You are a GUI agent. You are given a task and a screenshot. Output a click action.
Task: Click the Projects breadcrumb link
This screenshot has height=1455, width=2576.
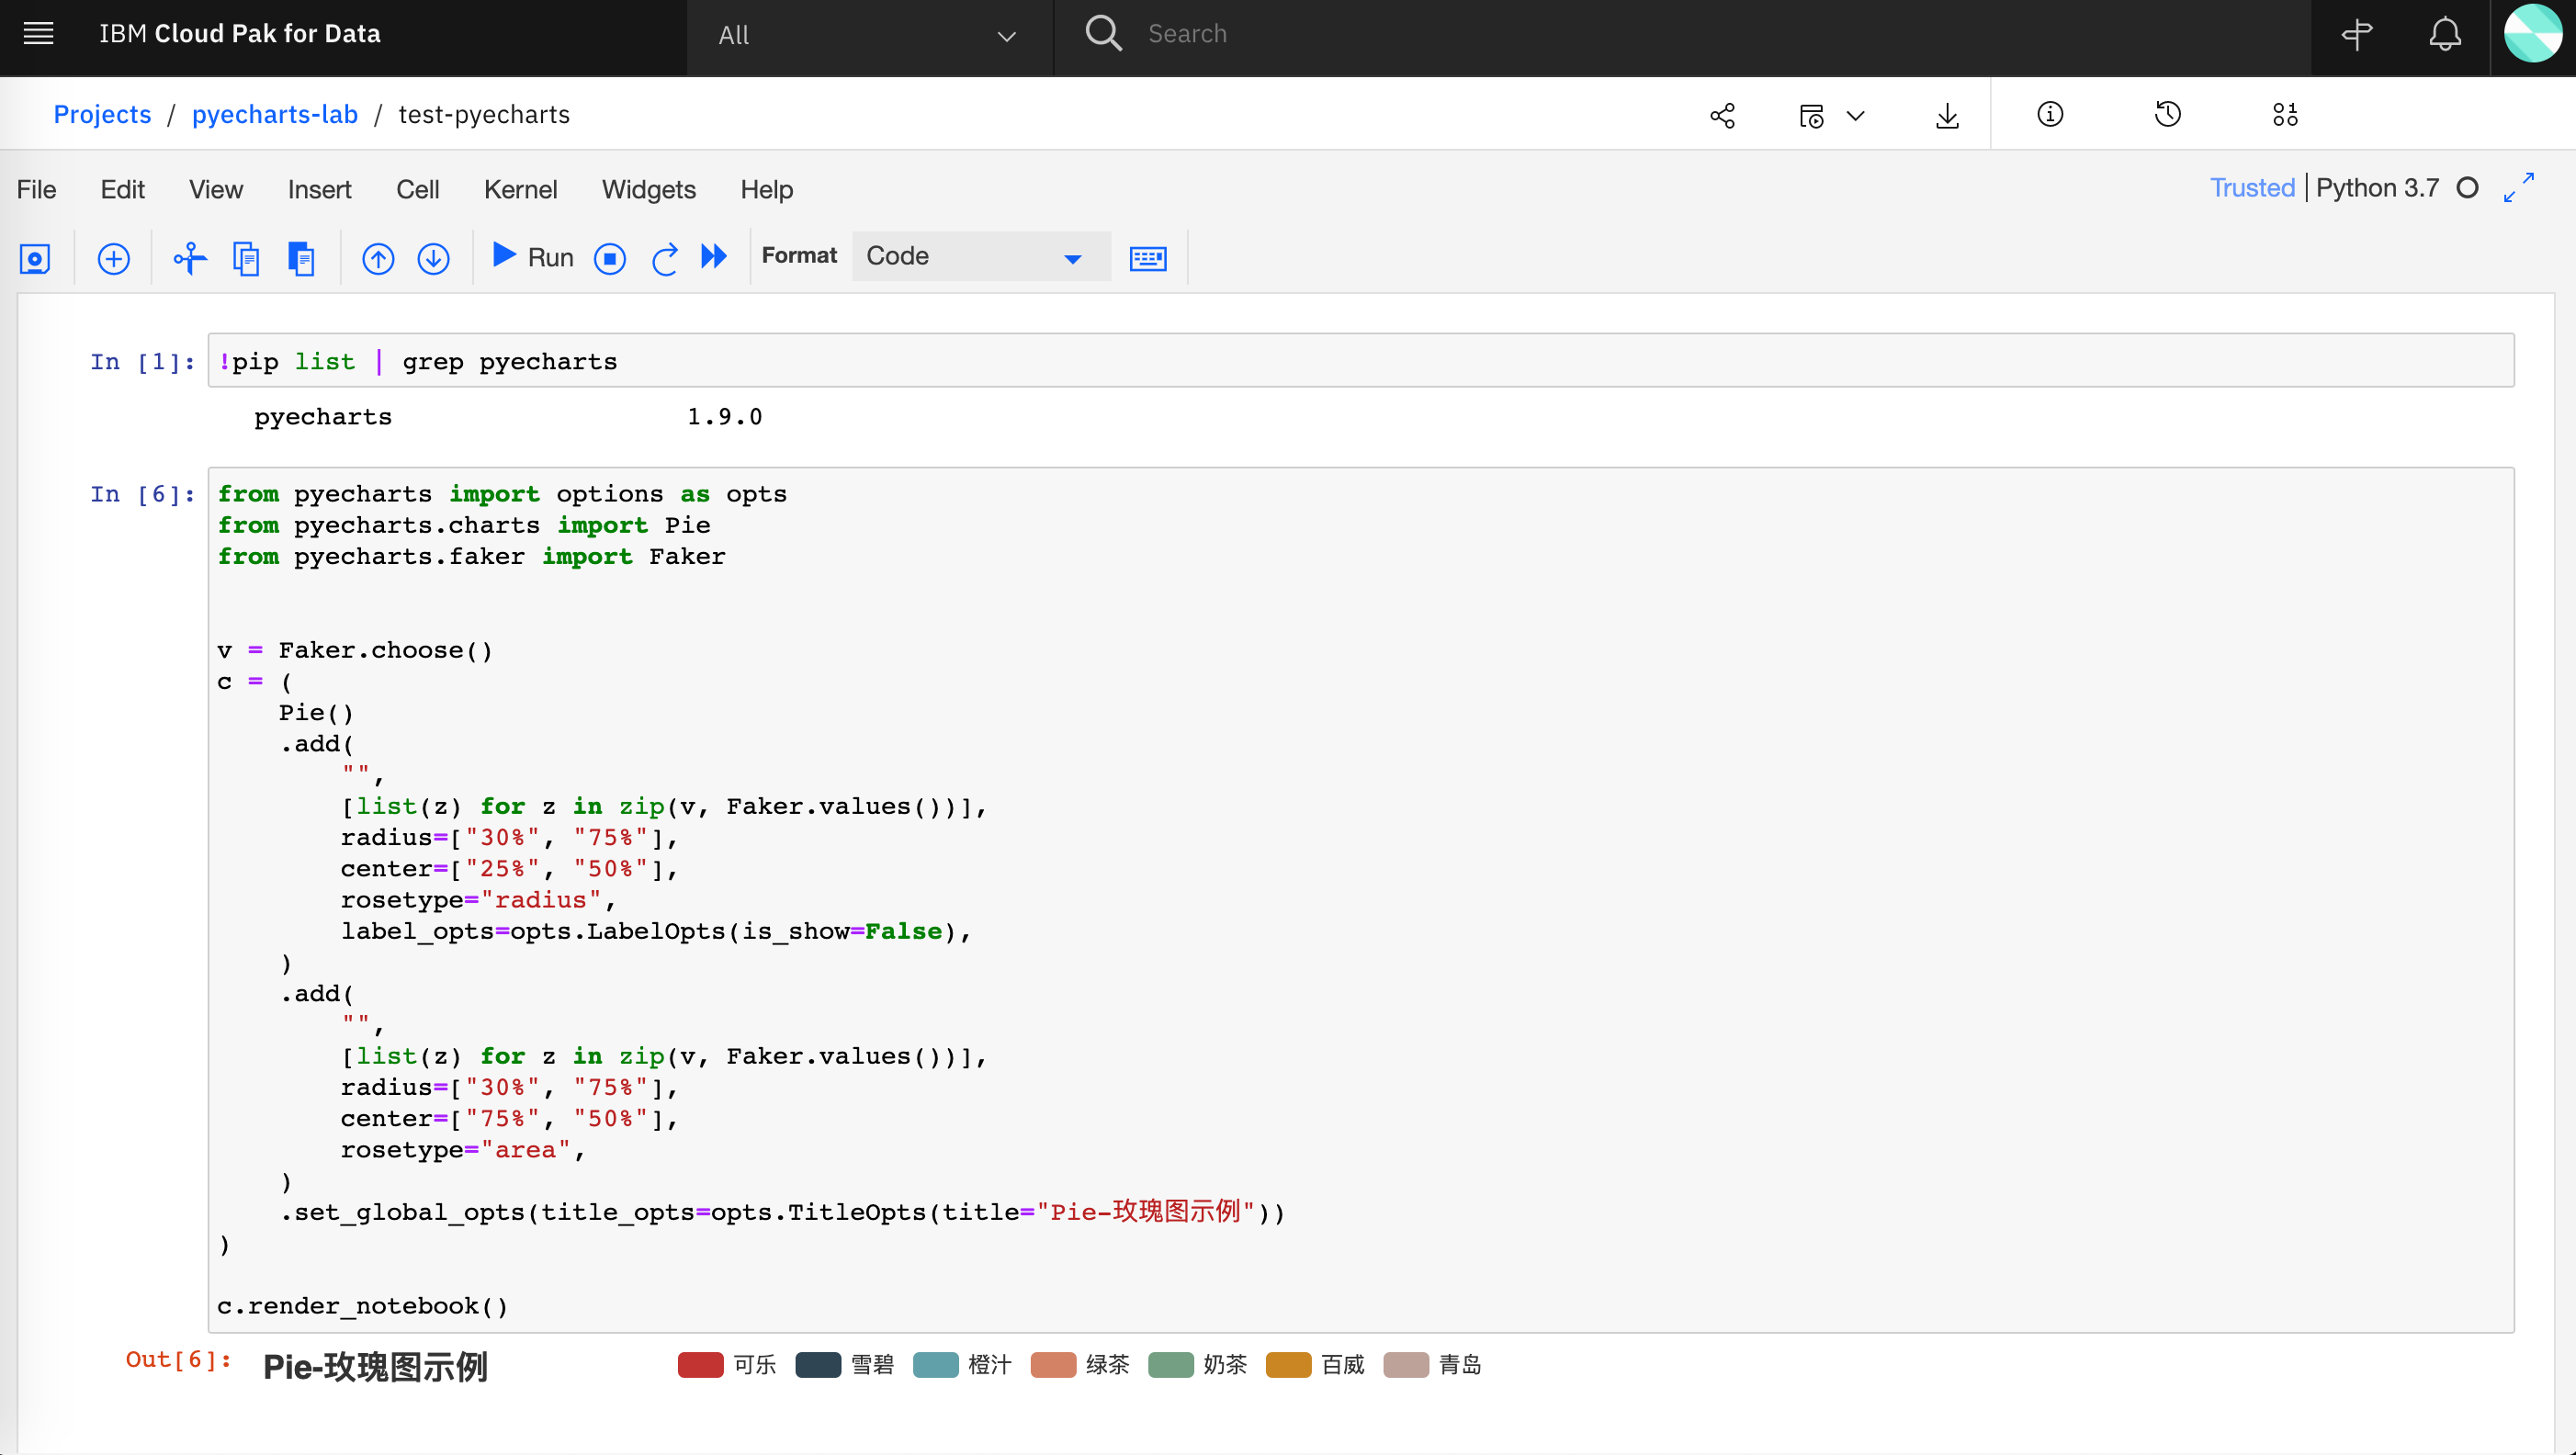click(x=103, y=113)
